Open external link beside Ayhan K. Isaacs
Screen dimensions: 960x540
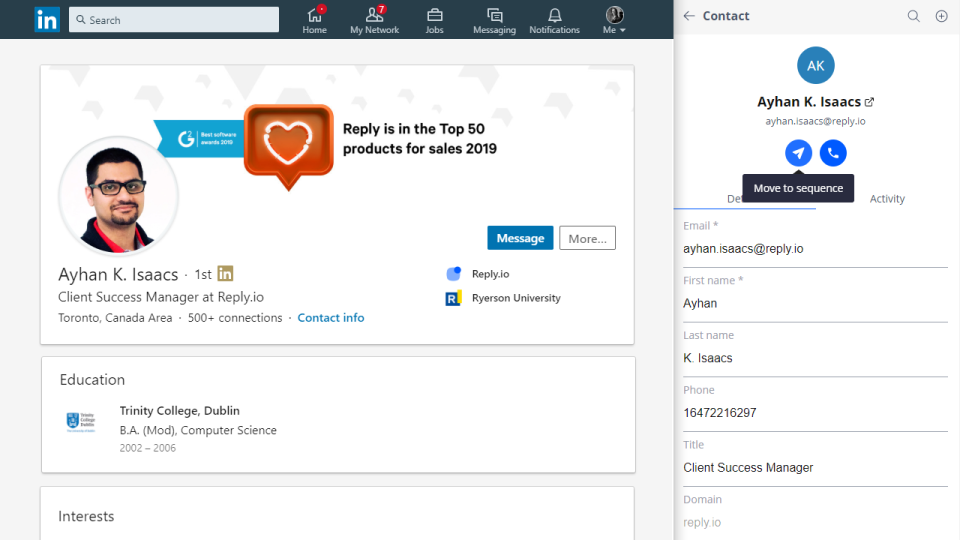click(869, 102)
